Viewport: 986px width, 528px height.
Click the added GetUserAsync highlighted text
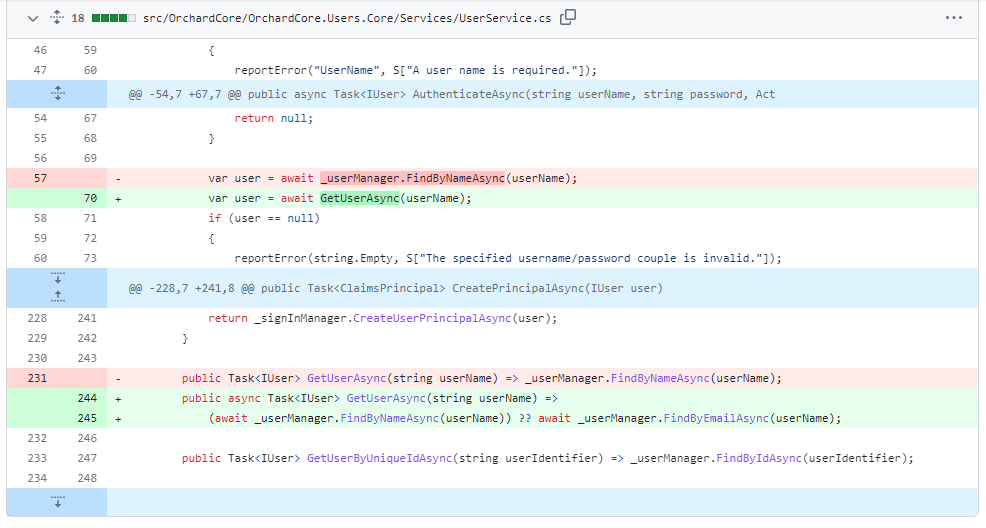pos(360,199)
